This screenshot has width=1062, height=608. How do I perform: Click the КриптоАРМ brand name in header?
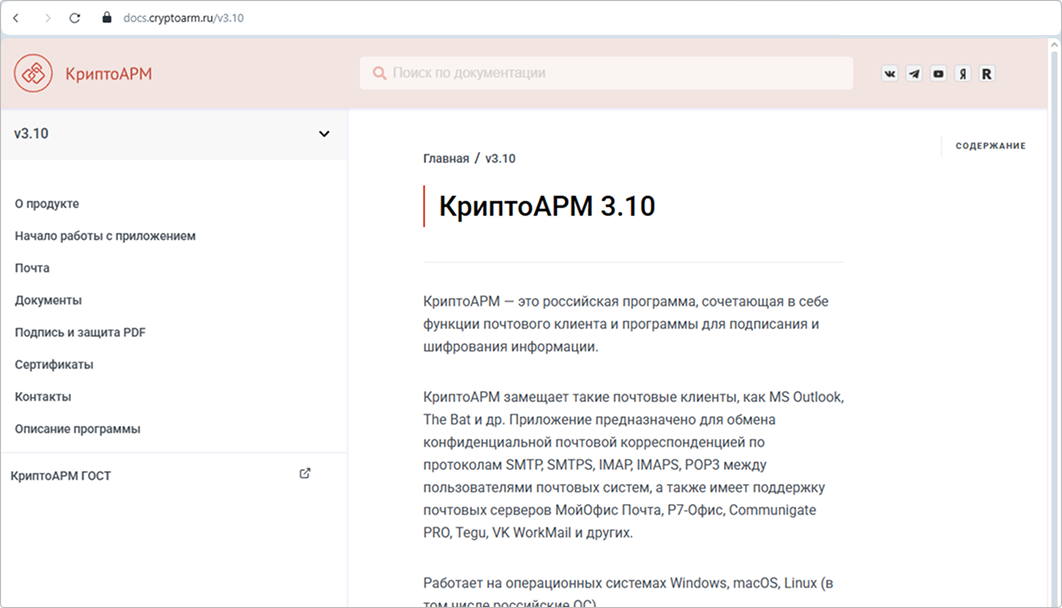[108, 74]
